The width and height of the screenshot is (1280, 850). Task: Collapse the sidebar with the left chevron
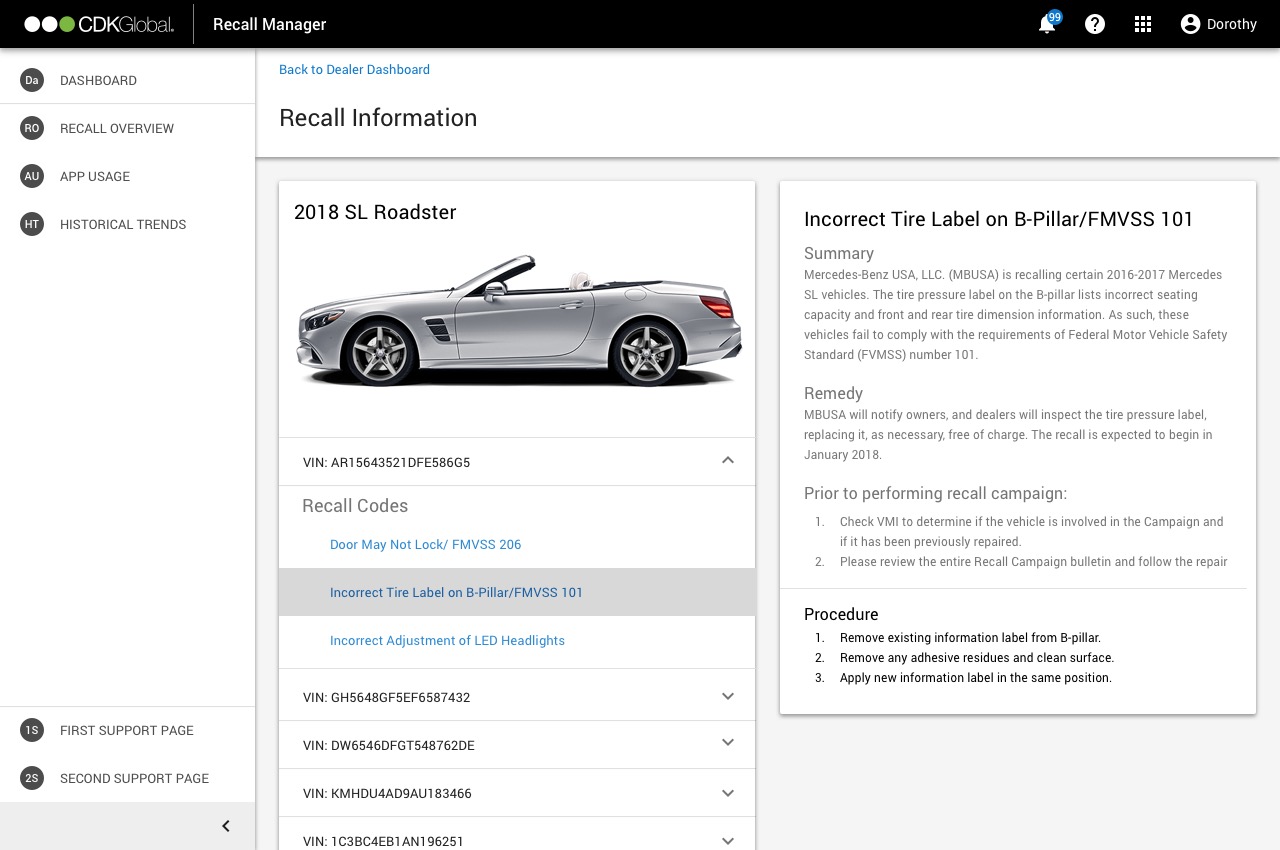pyautogui.click(x=226, y=826)
